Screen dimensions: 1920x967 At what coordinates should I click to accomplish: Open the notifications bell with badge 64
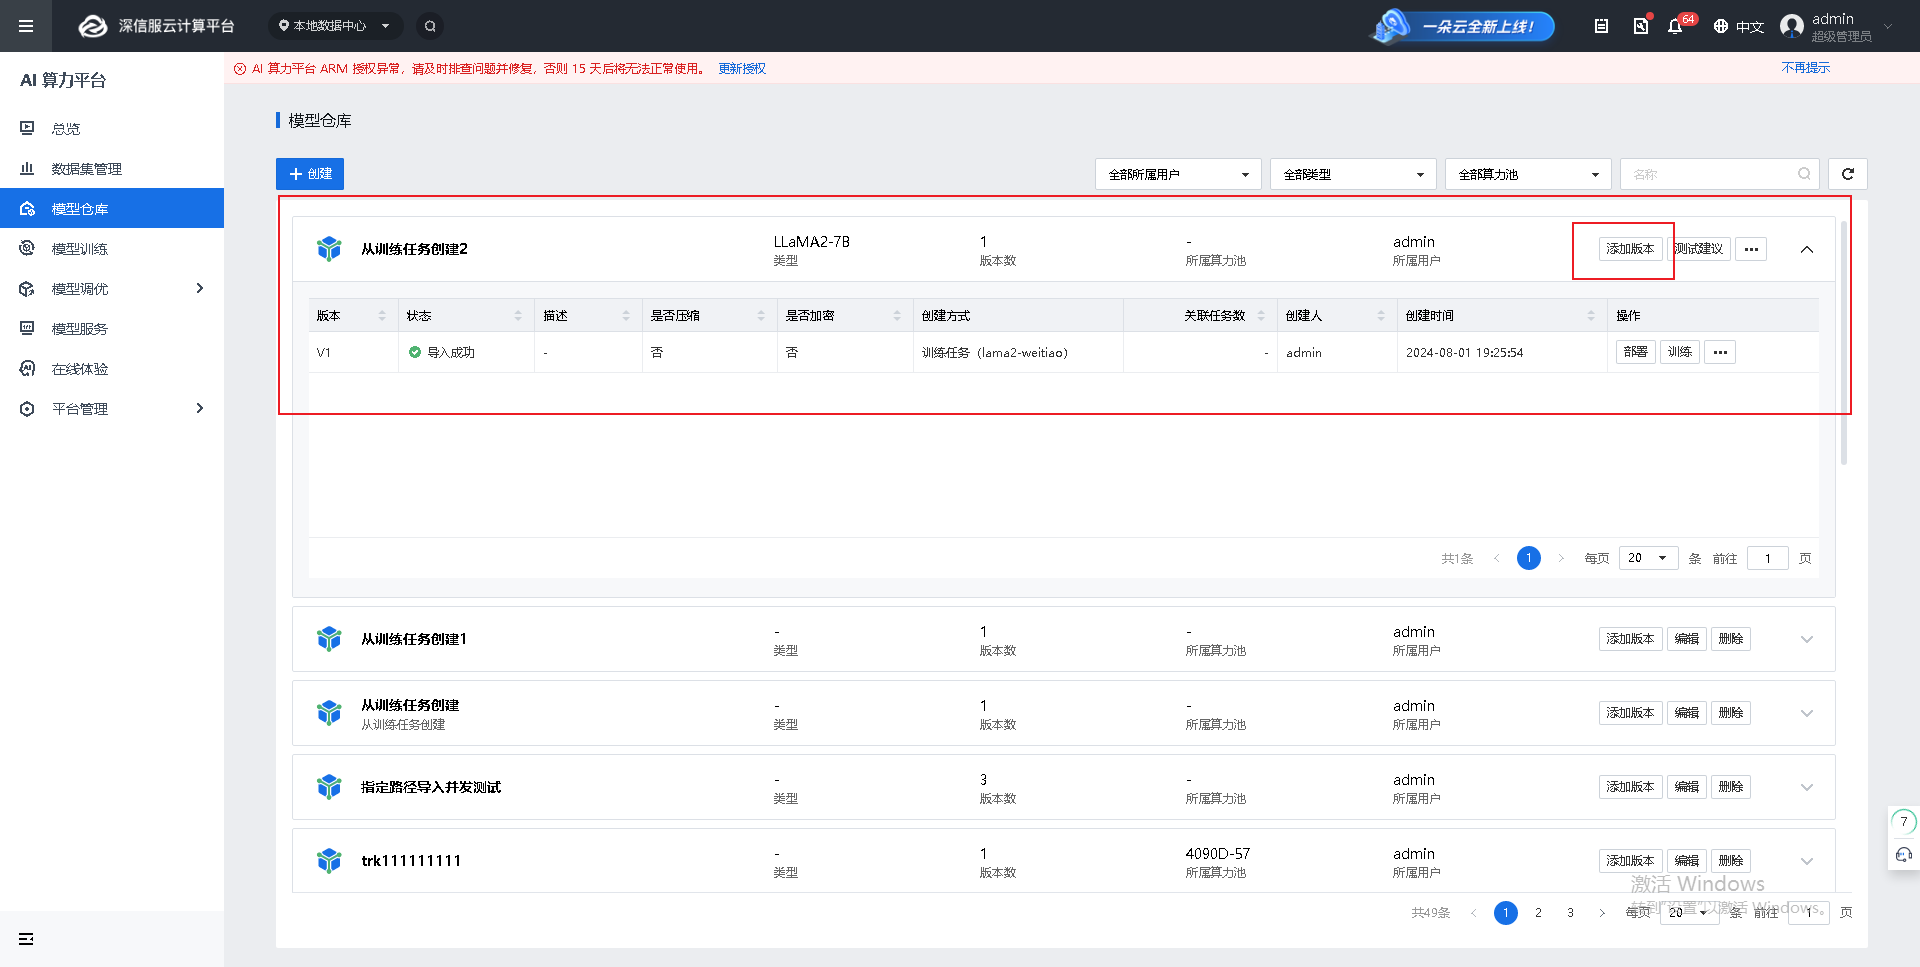coord(1675,26)
